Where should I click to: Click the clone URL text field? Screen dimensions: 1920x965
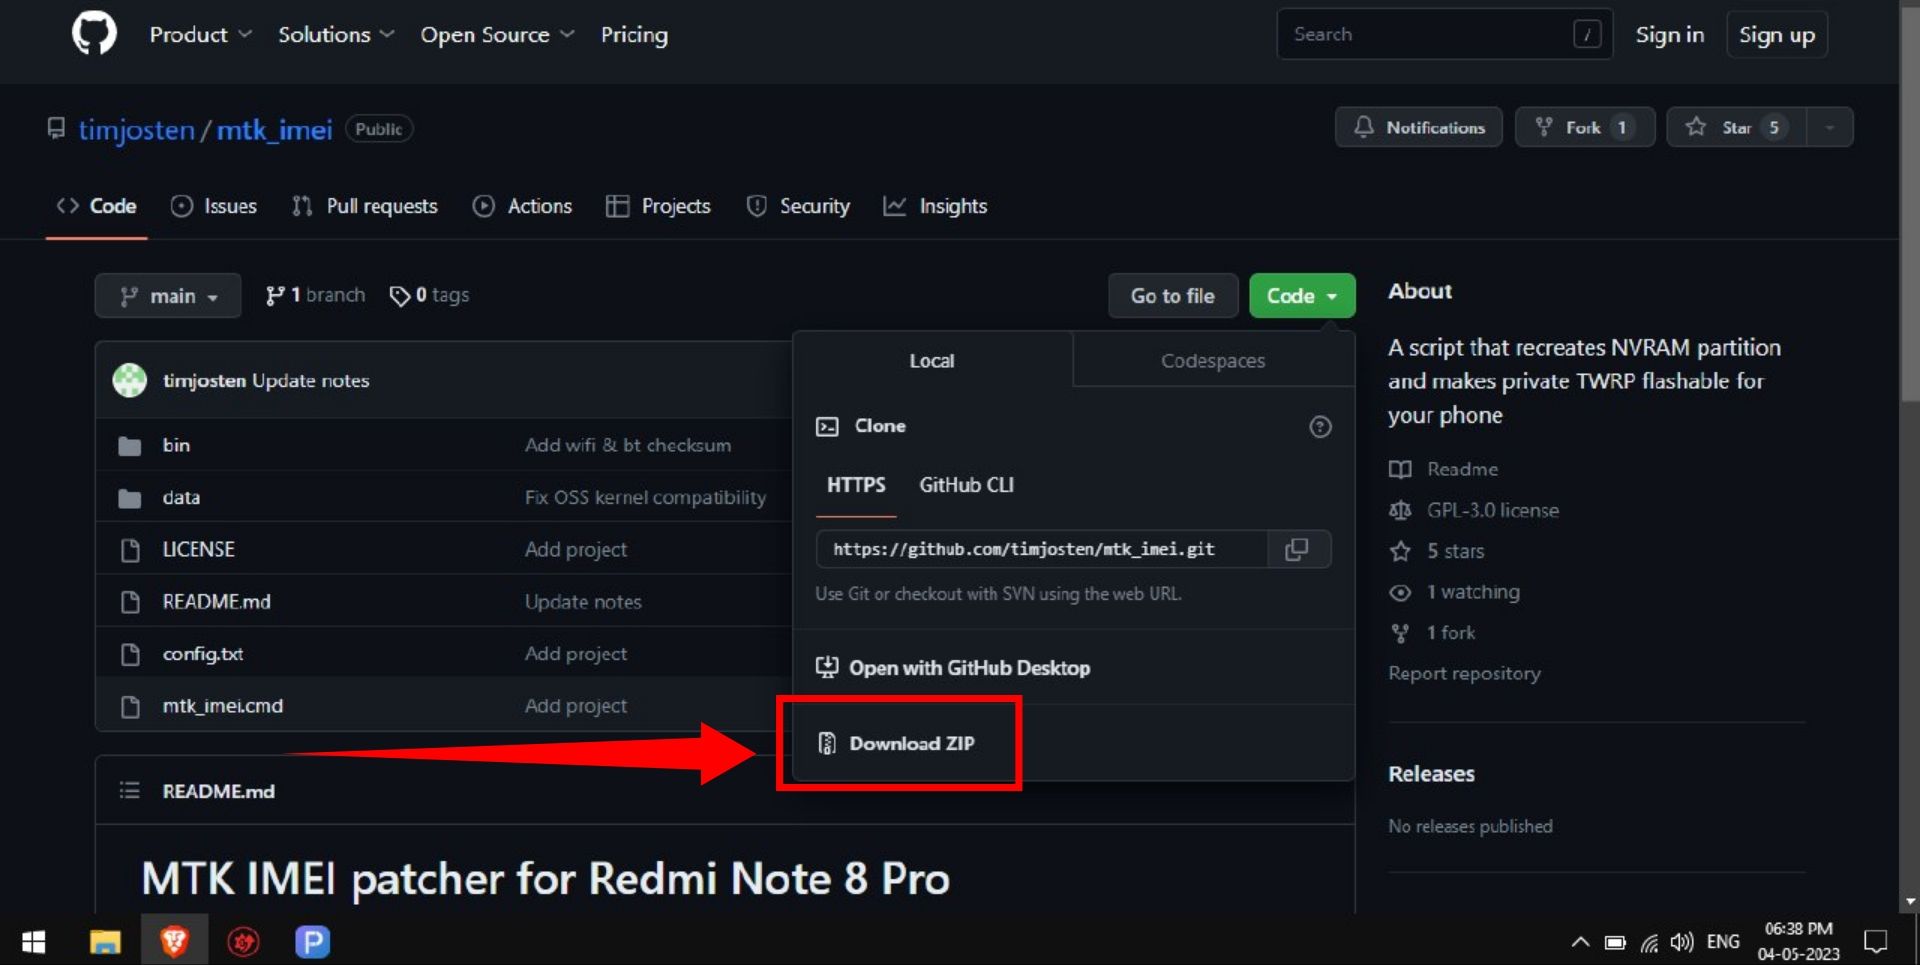[x=1042, y=549]
